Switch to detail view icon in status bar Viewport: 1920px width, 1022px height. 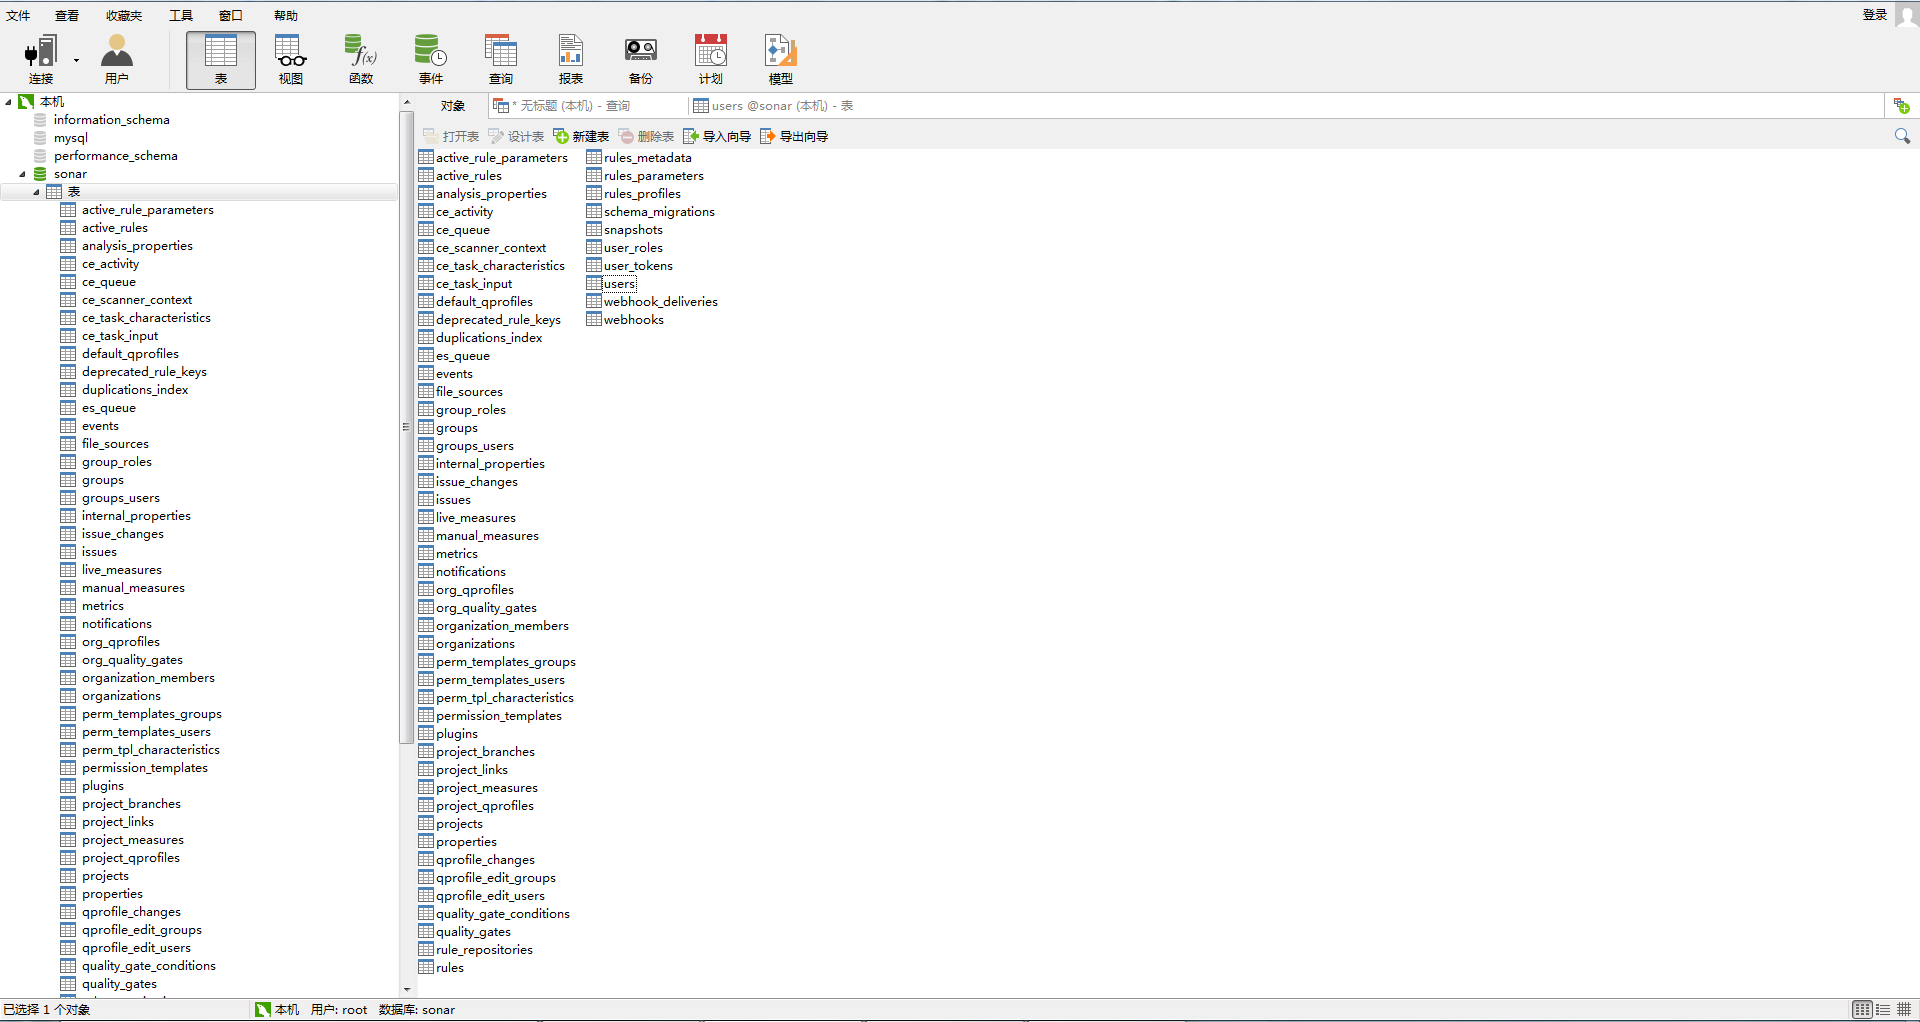tap(1883, 1010)
